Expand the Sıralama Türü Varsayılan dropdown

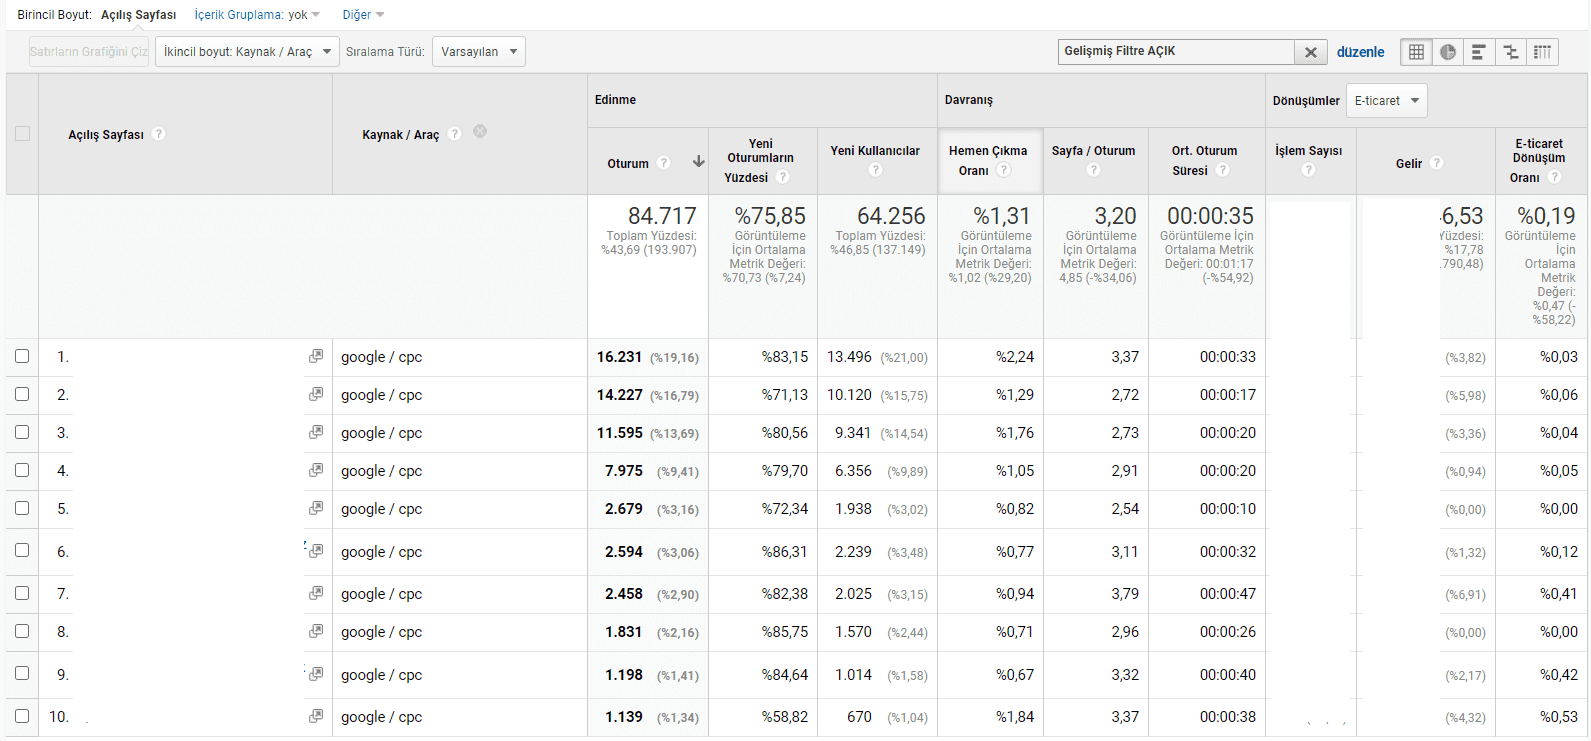(478, 52)
